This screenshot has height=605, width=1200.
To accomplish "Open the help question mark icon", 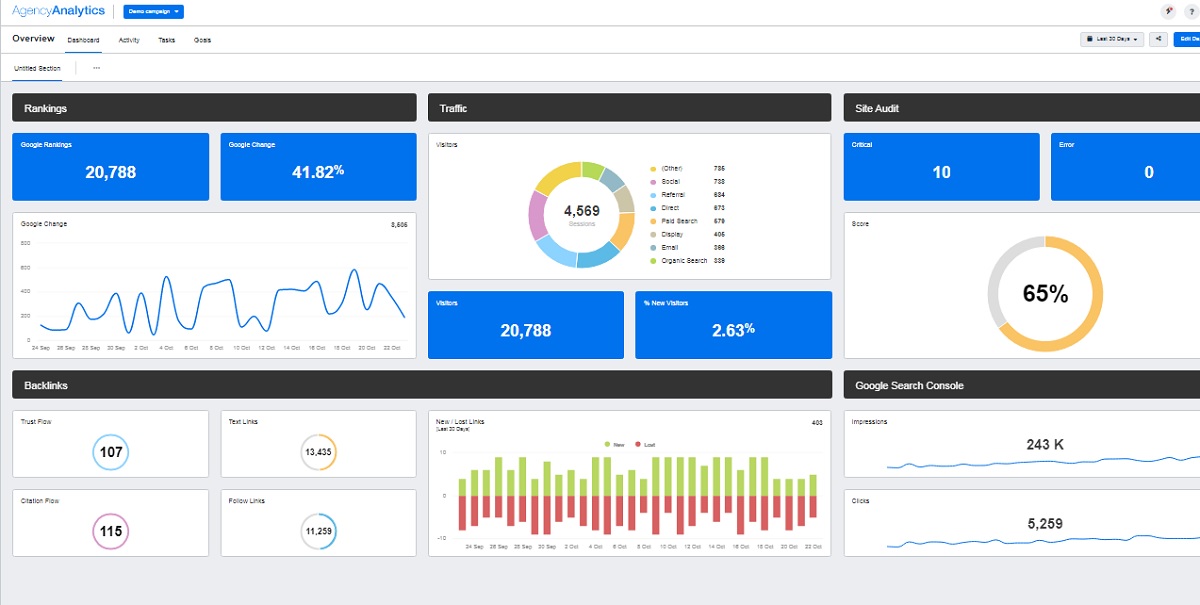I will click(x=1193, y=12).
